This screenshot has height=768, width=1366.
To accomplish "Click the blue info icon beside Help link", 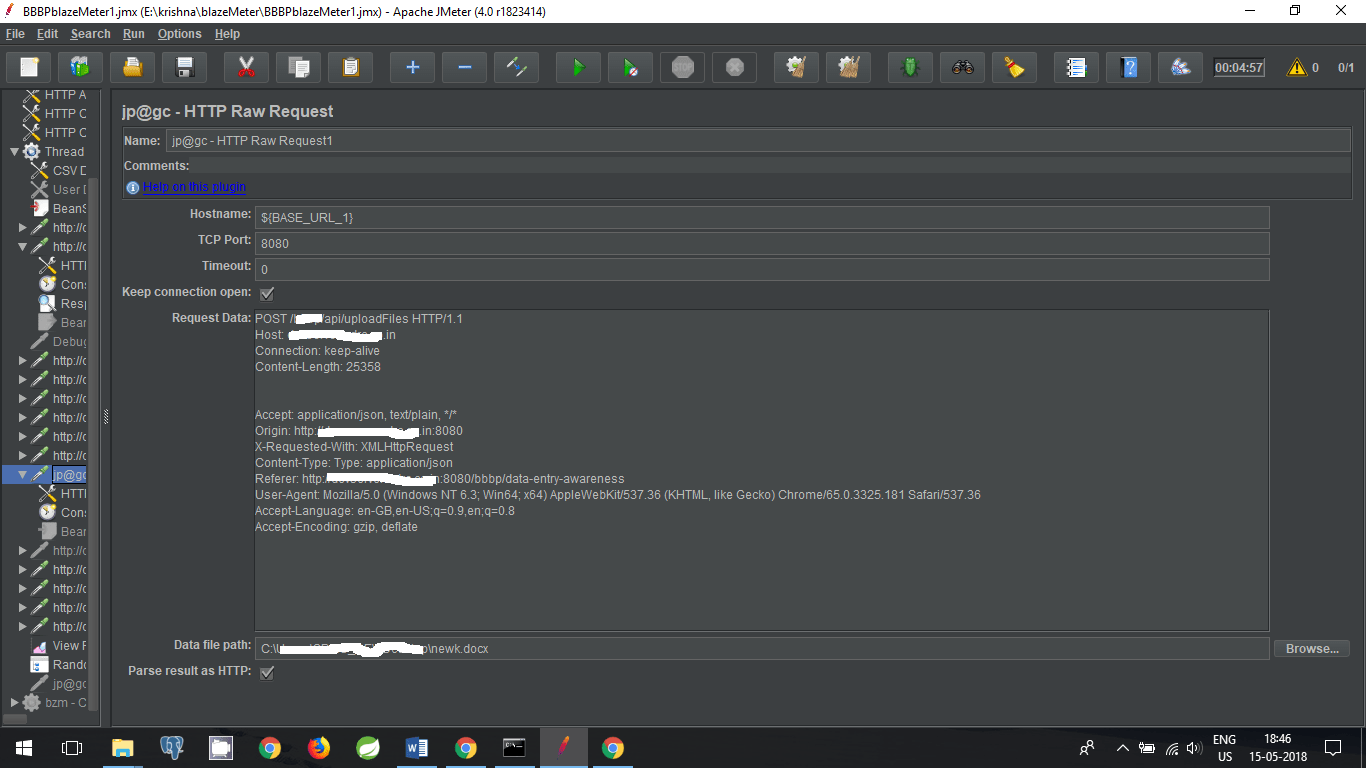I will 133,187.
